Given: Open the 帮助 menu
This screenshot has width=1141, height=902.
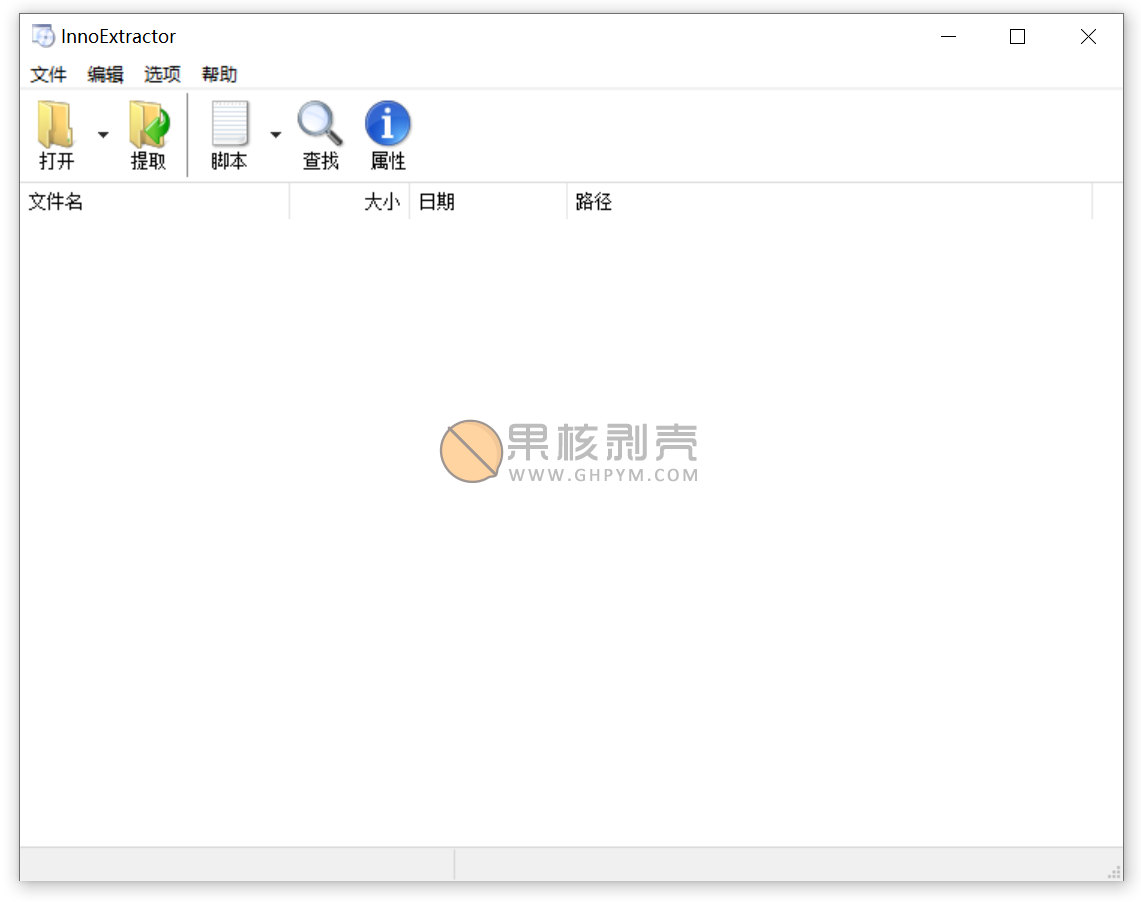Looking at the screenshot, I should click(219, 74).
